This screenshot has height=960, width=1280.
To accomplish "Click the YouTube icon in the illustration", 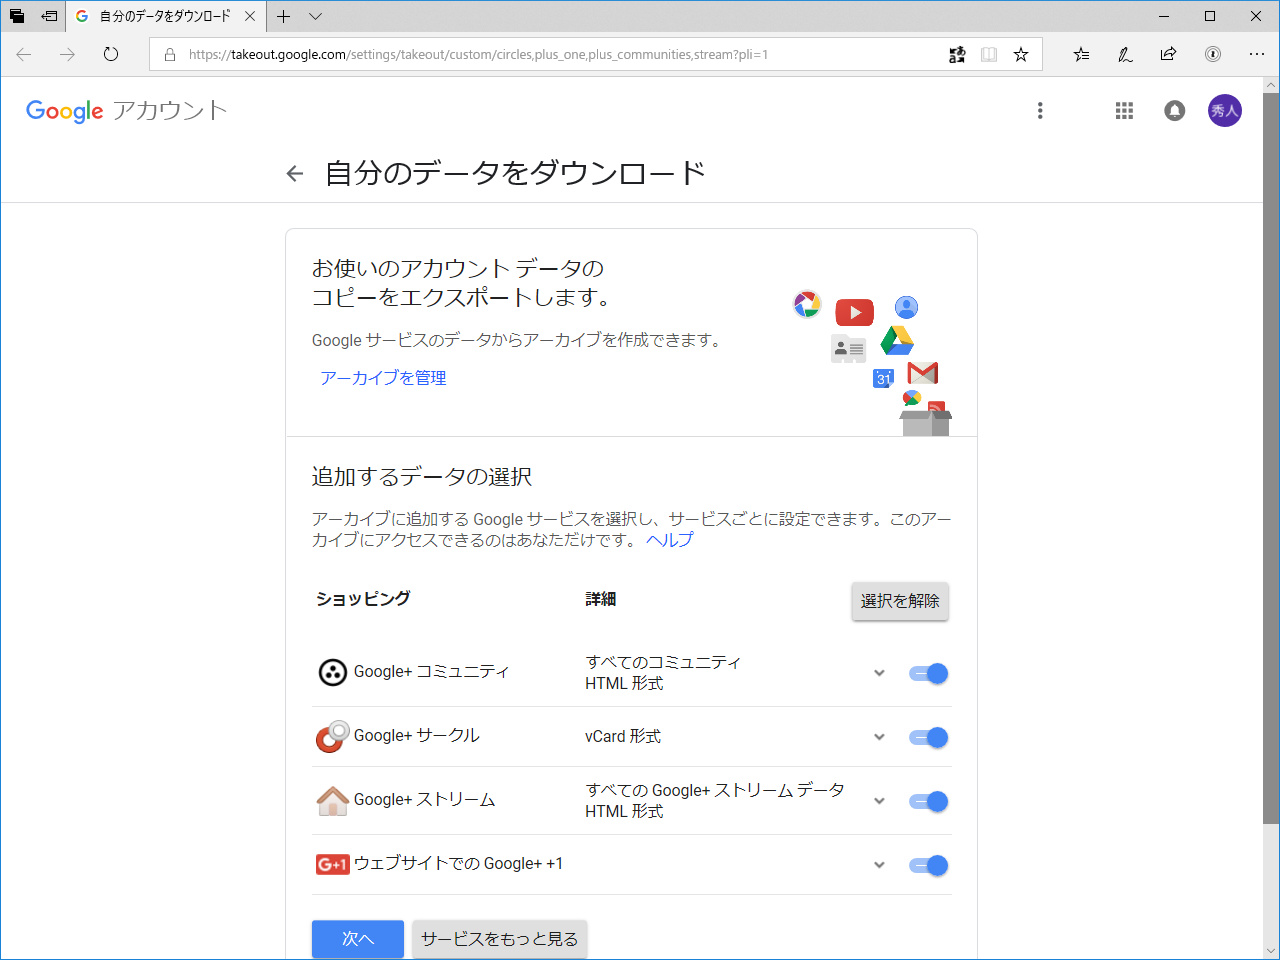I will pyautogui.click(x=854, y=312).
